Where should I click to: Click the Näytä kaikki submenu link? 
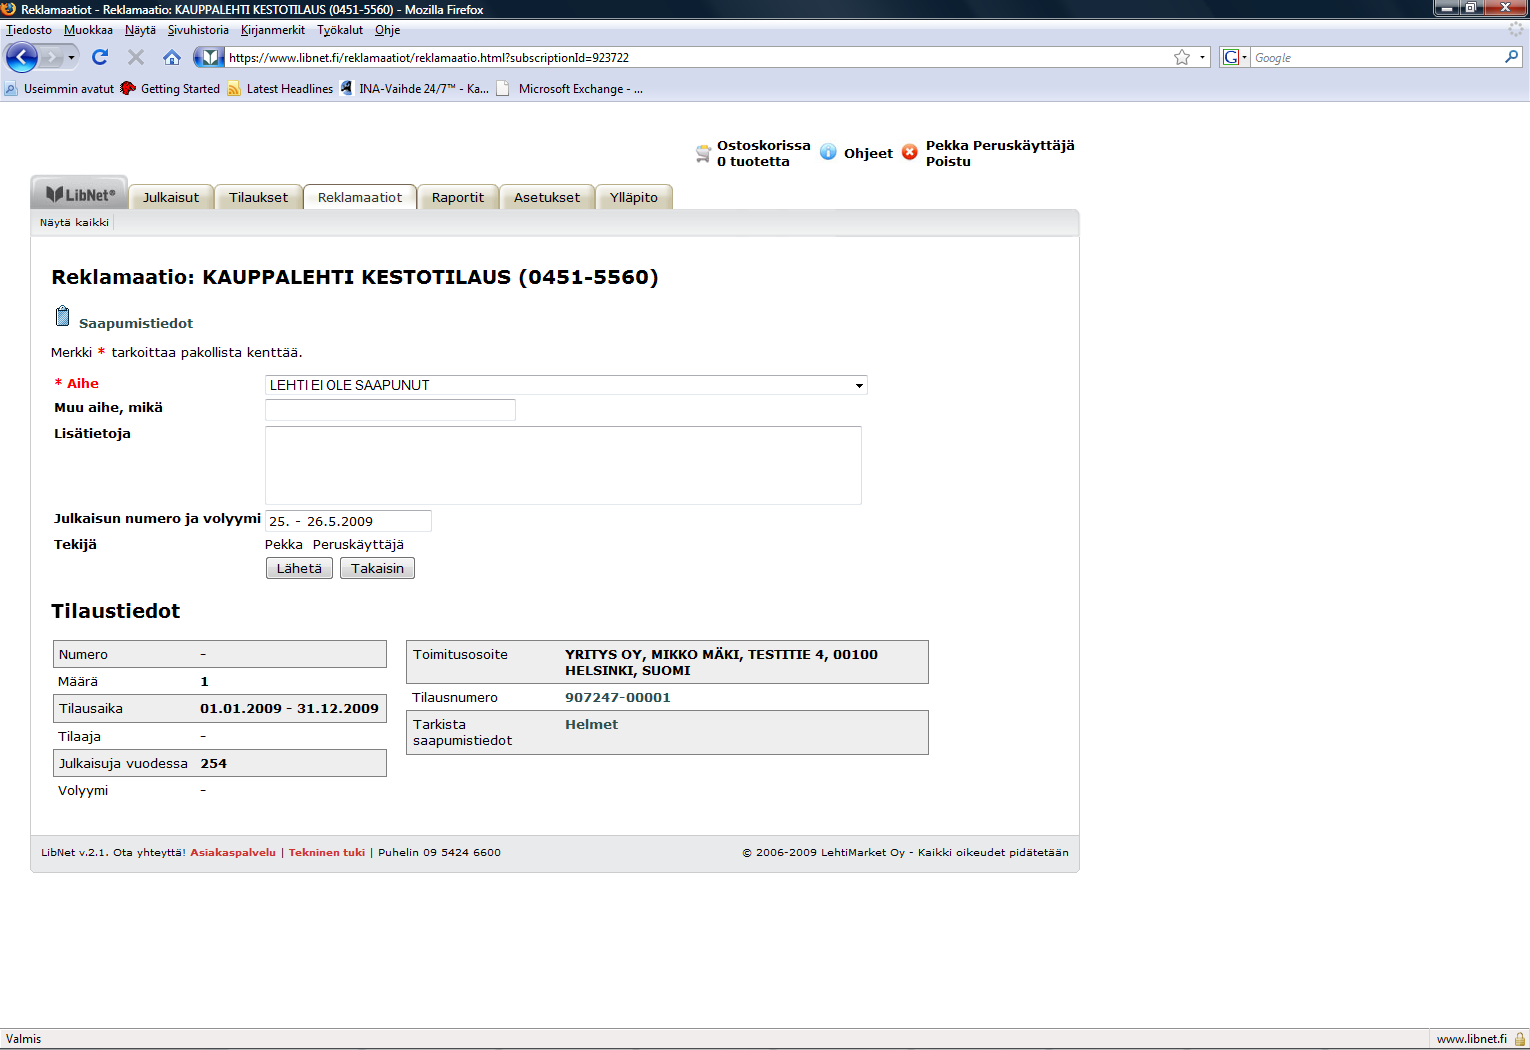(x=74, y=222)
